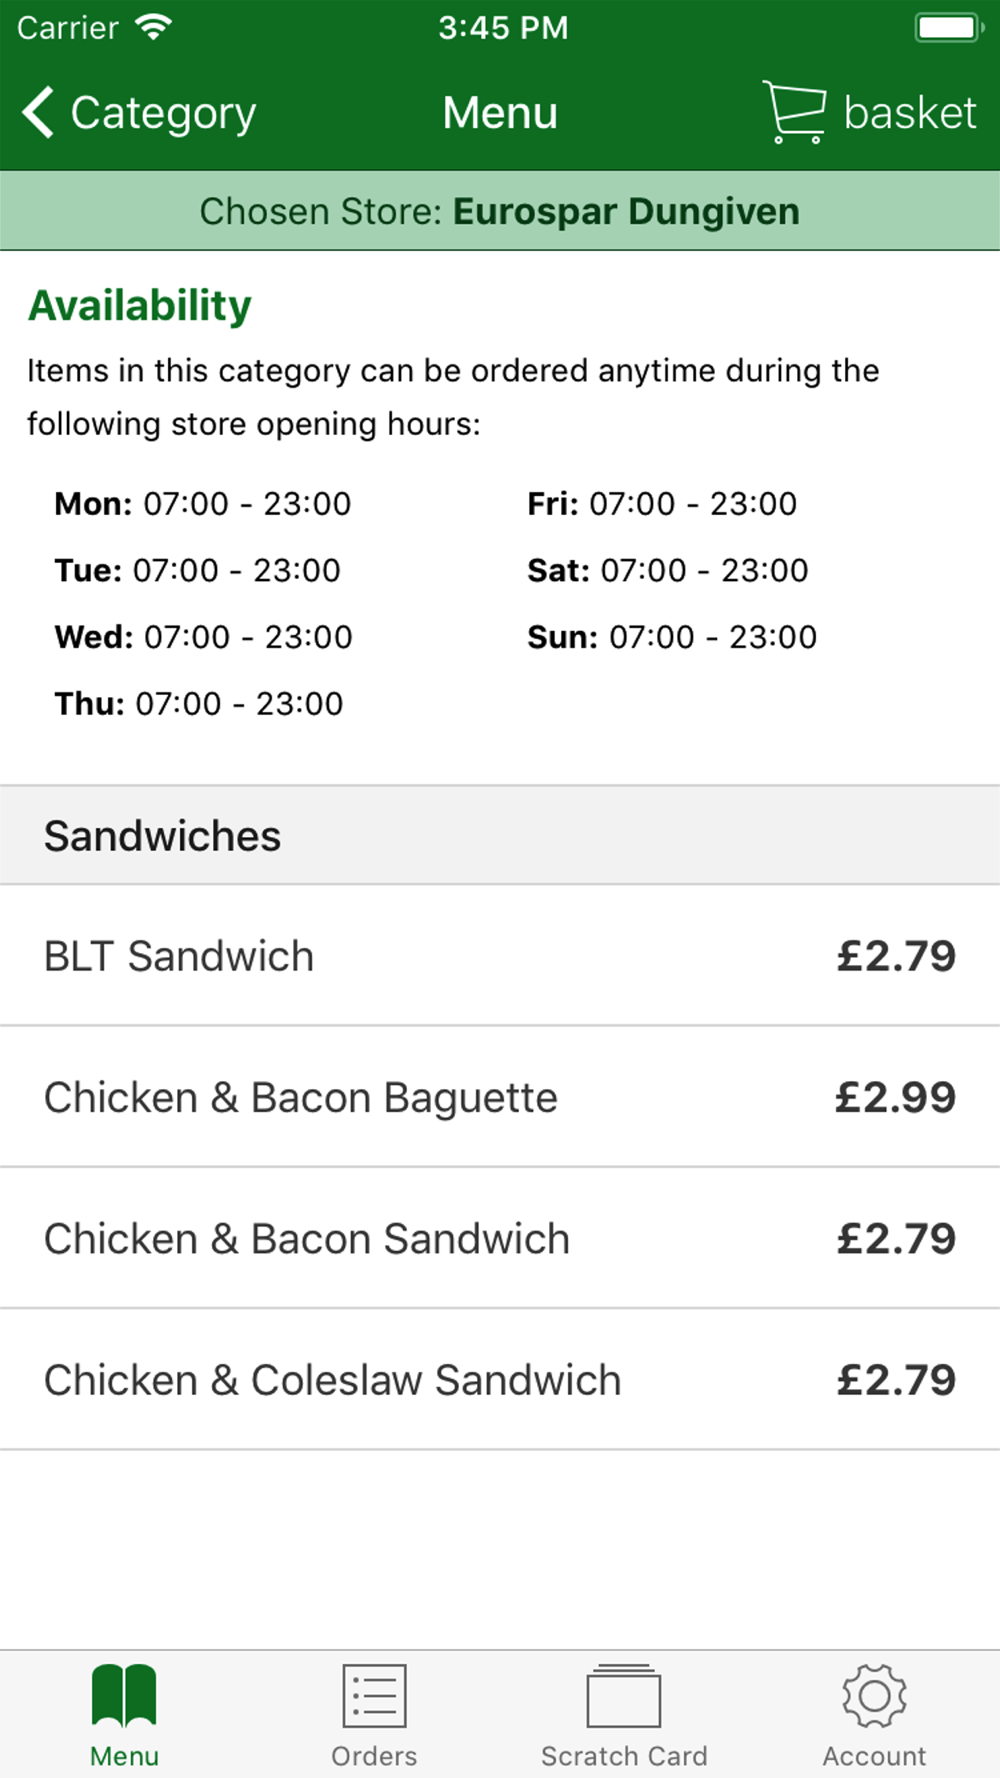This screenshot has height=1778, width=1000.
Task: Go back to Category
Action: click(x=163, y=113)
